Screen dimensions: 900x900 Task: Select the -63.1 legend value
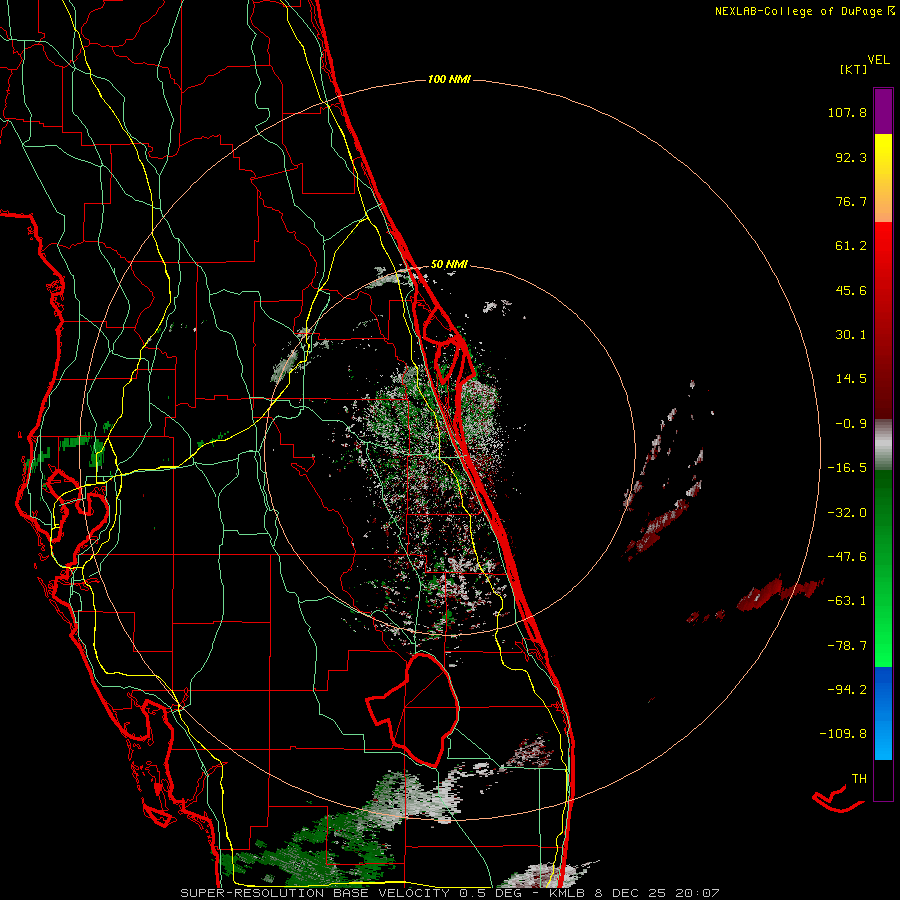[x=847, y=601]
